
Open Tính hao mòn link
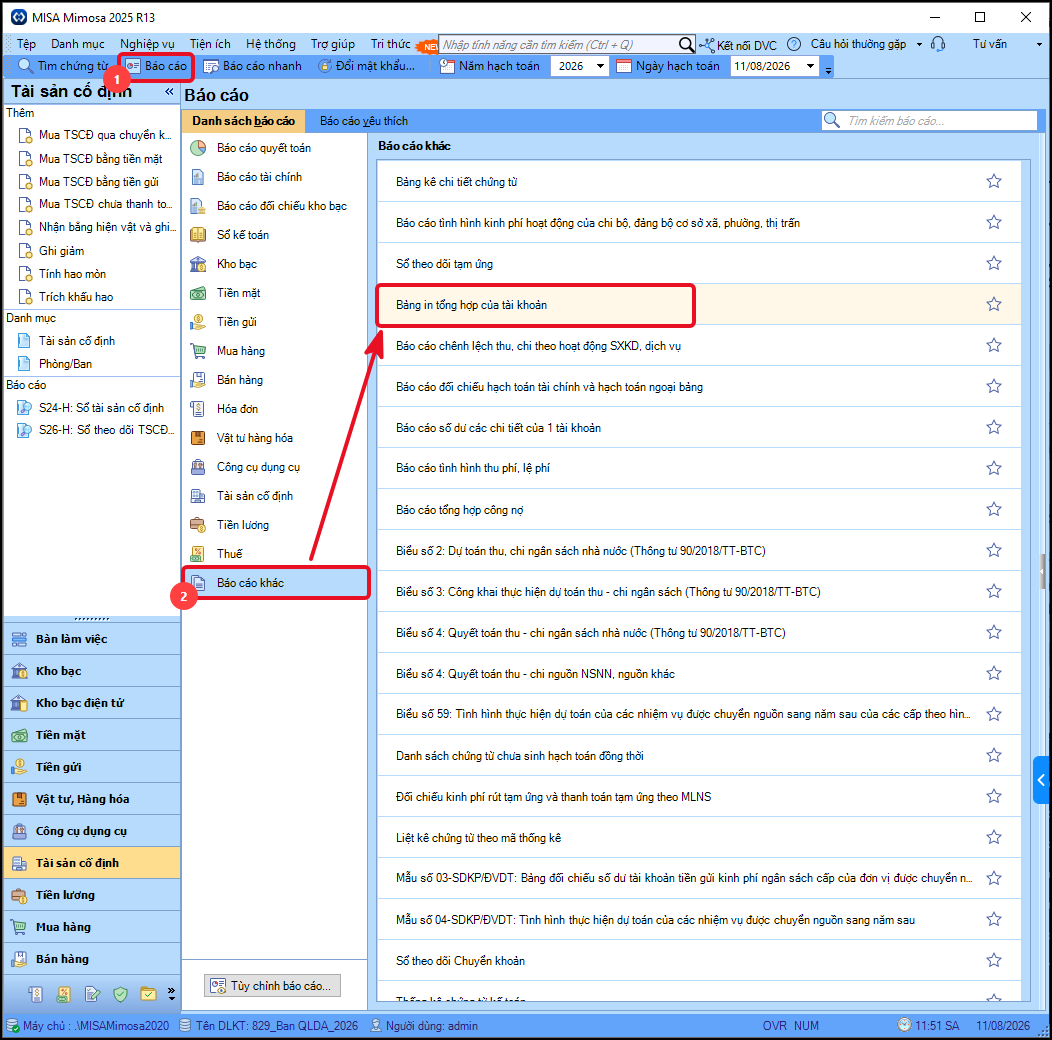72,274
